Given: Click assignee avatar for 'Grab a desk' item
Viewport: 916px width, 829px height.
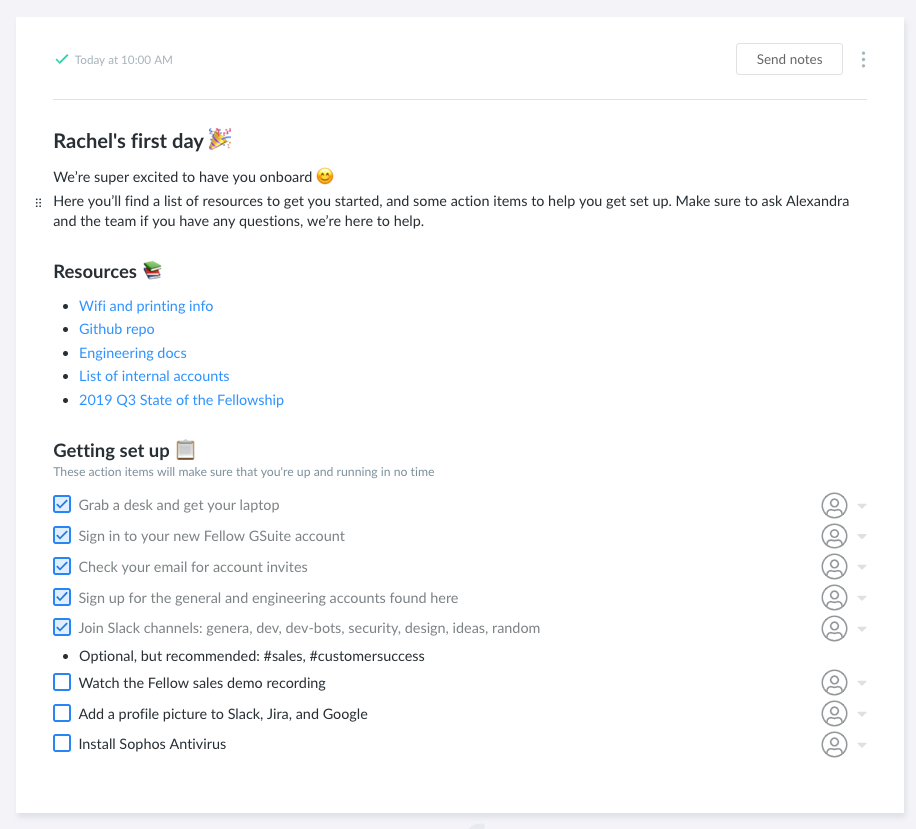Looking at the screenshot, I should [x=834, y=505].
